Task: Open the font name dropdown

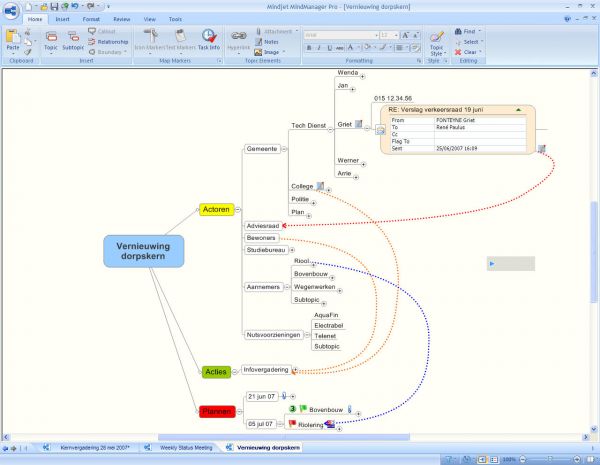Action: point(376,35)
